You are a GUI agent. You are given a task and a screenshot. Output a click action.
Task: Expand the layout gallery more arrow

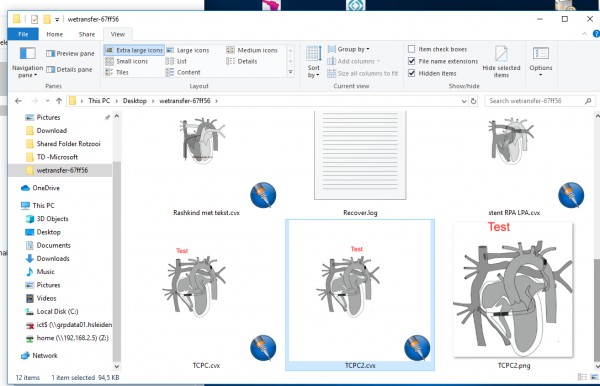point(290,72)
